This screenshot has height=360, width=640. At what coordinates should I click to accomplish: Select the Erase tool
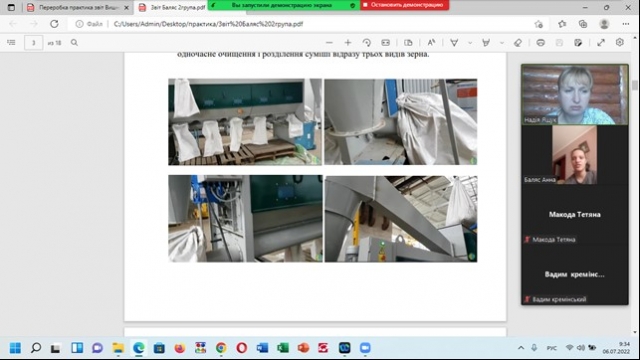tap(518, 42)
